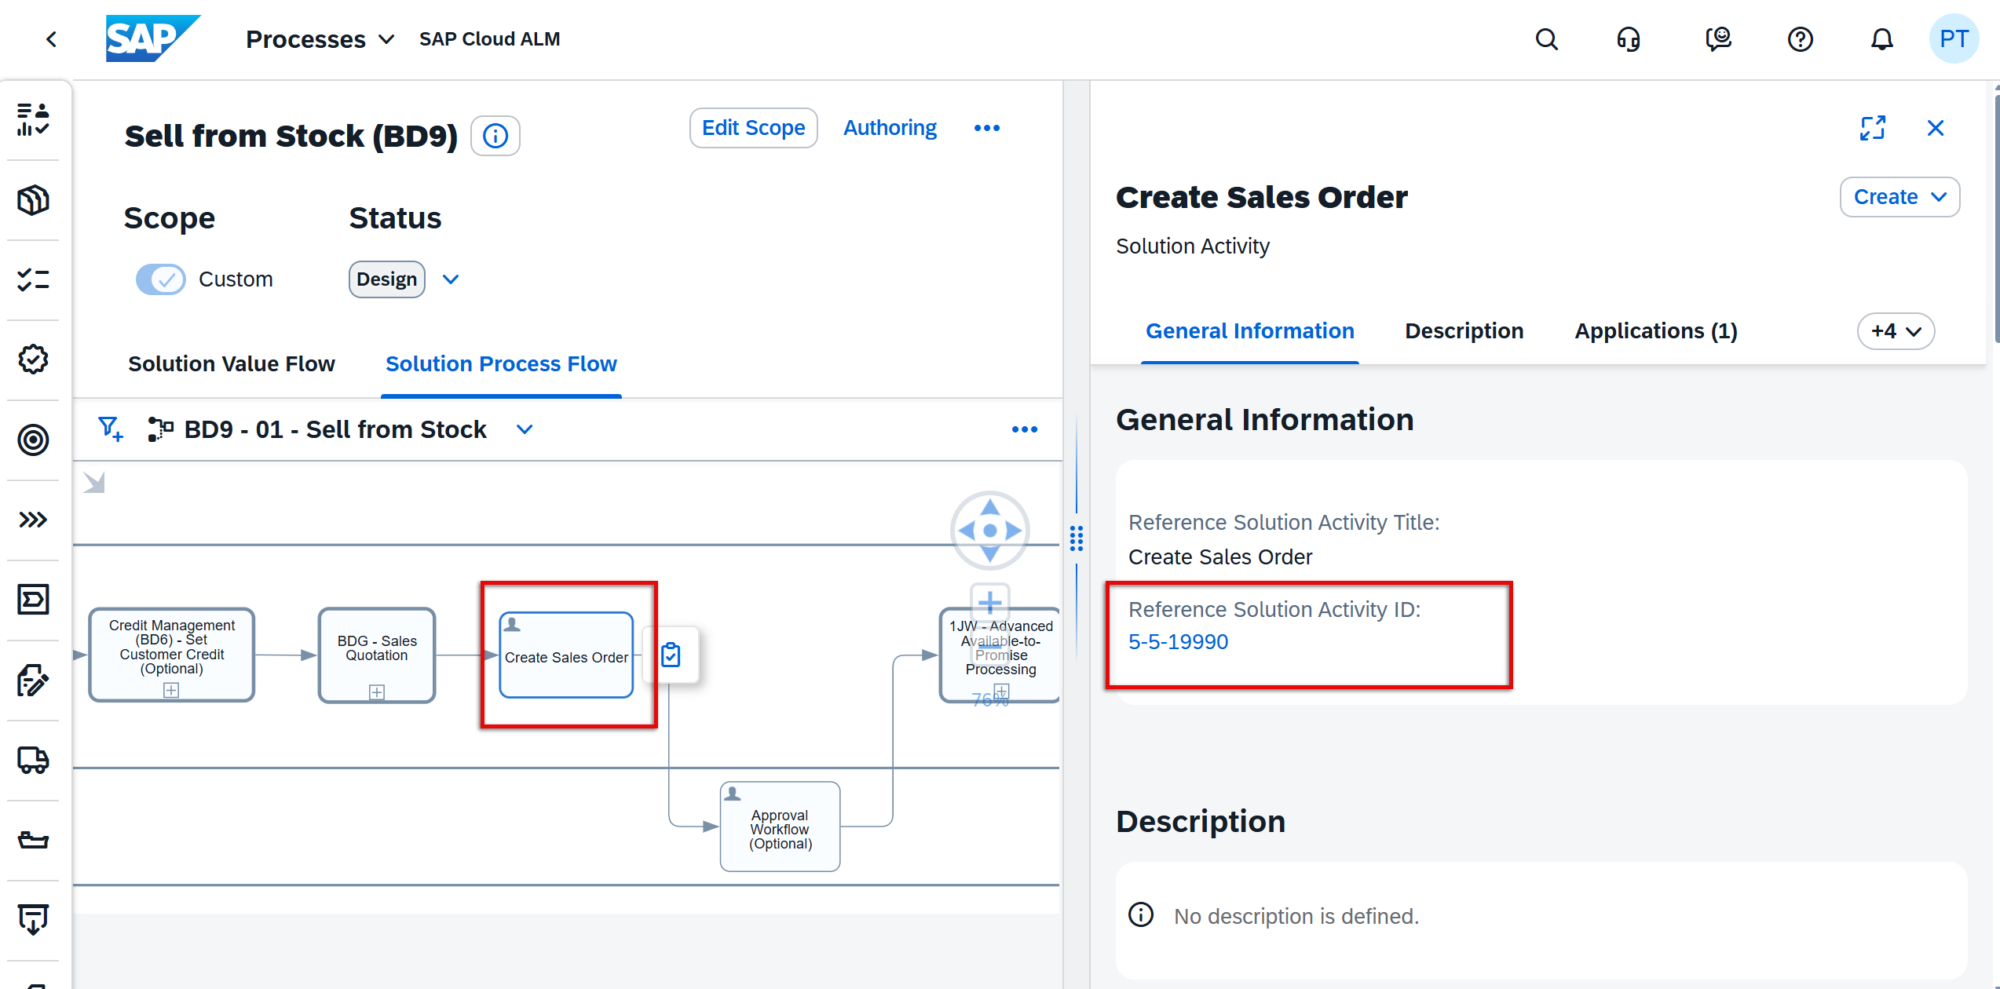Toggle the Custom scope switch
2000x989 pixels.
[x=161, y=279]
